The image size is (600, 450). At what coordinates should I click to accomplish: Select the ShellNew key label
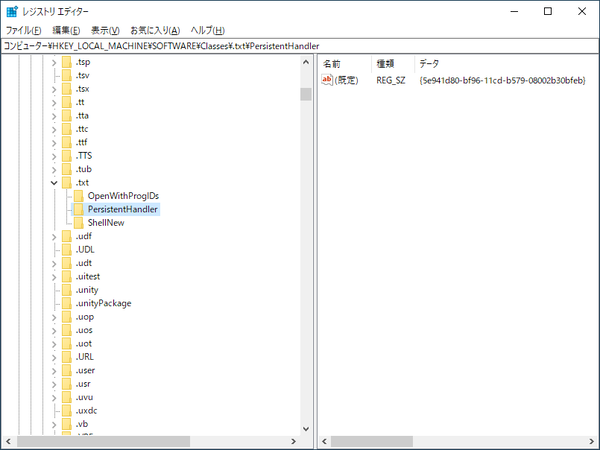coord(106,223)
